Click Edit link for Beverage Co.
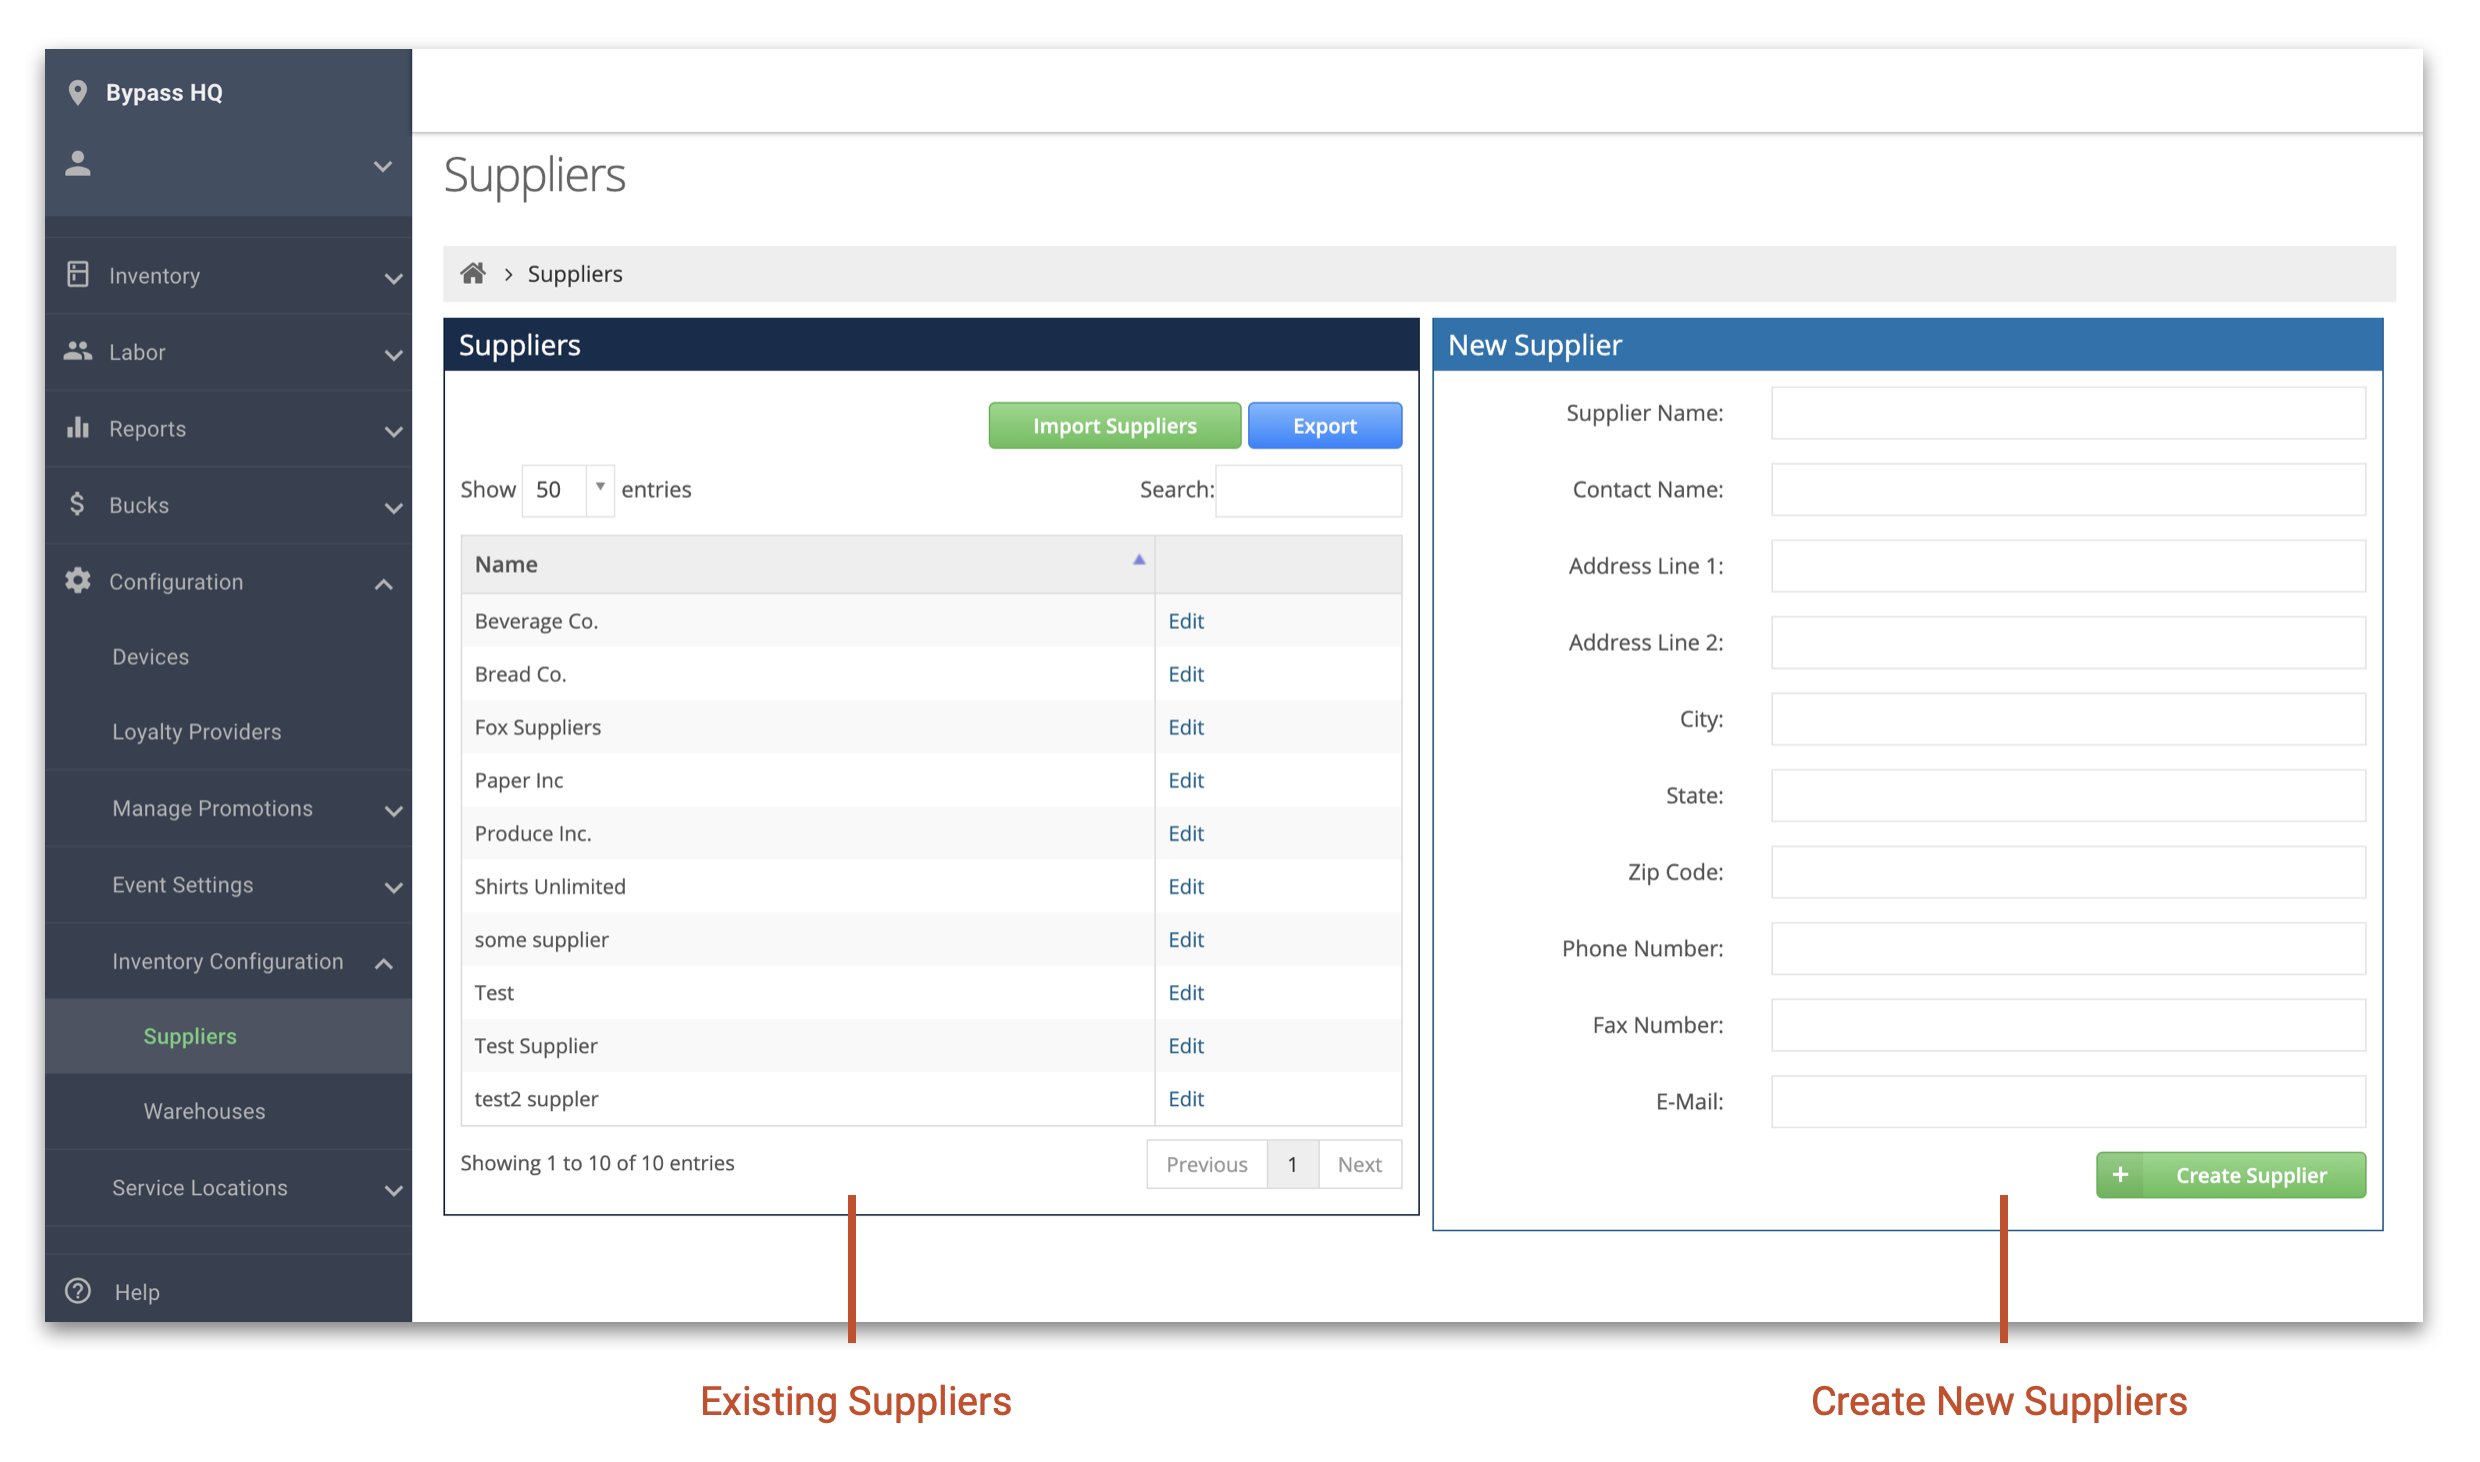Image resolution: width=2480 pixels, height=1462 pixels. tap(1187, 621)
